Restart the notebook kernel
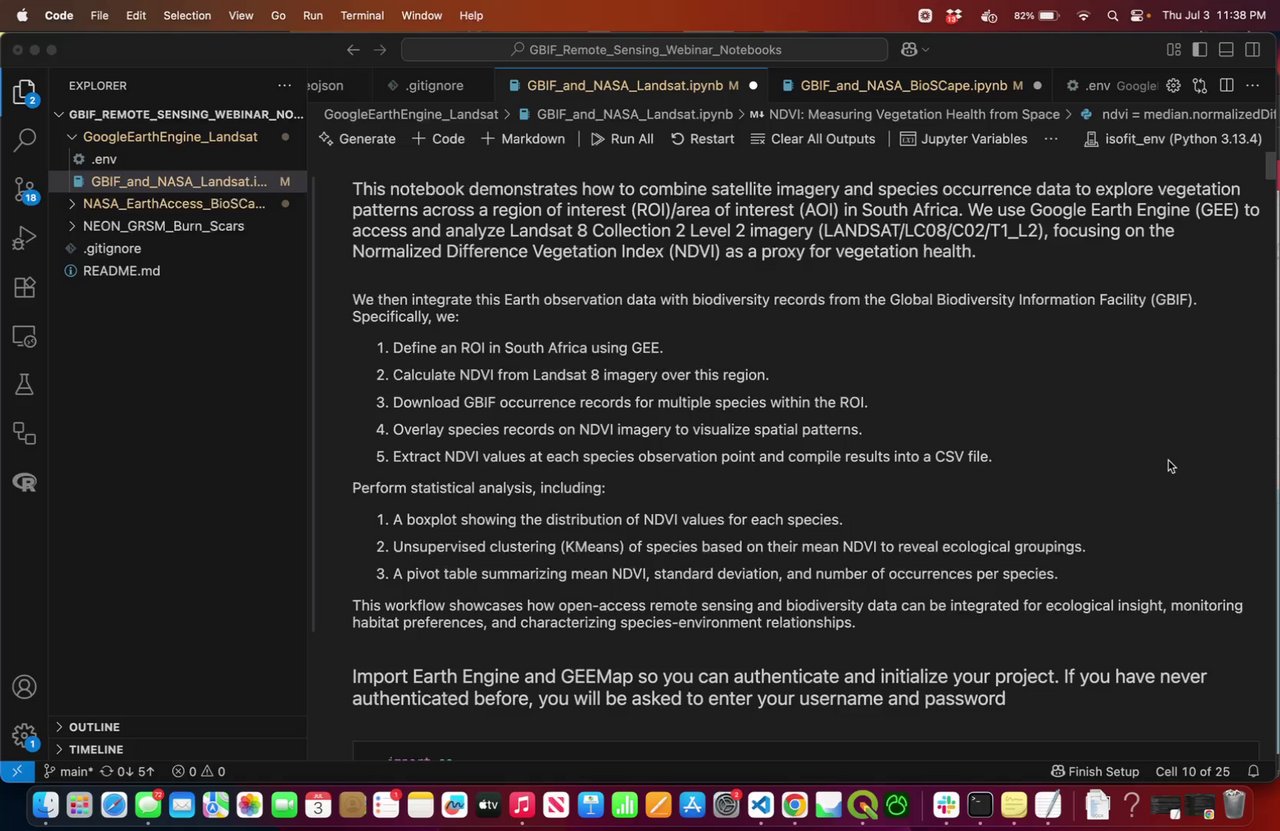The height and width of the screenshot is (831, 1280). [x=702, y=139]
